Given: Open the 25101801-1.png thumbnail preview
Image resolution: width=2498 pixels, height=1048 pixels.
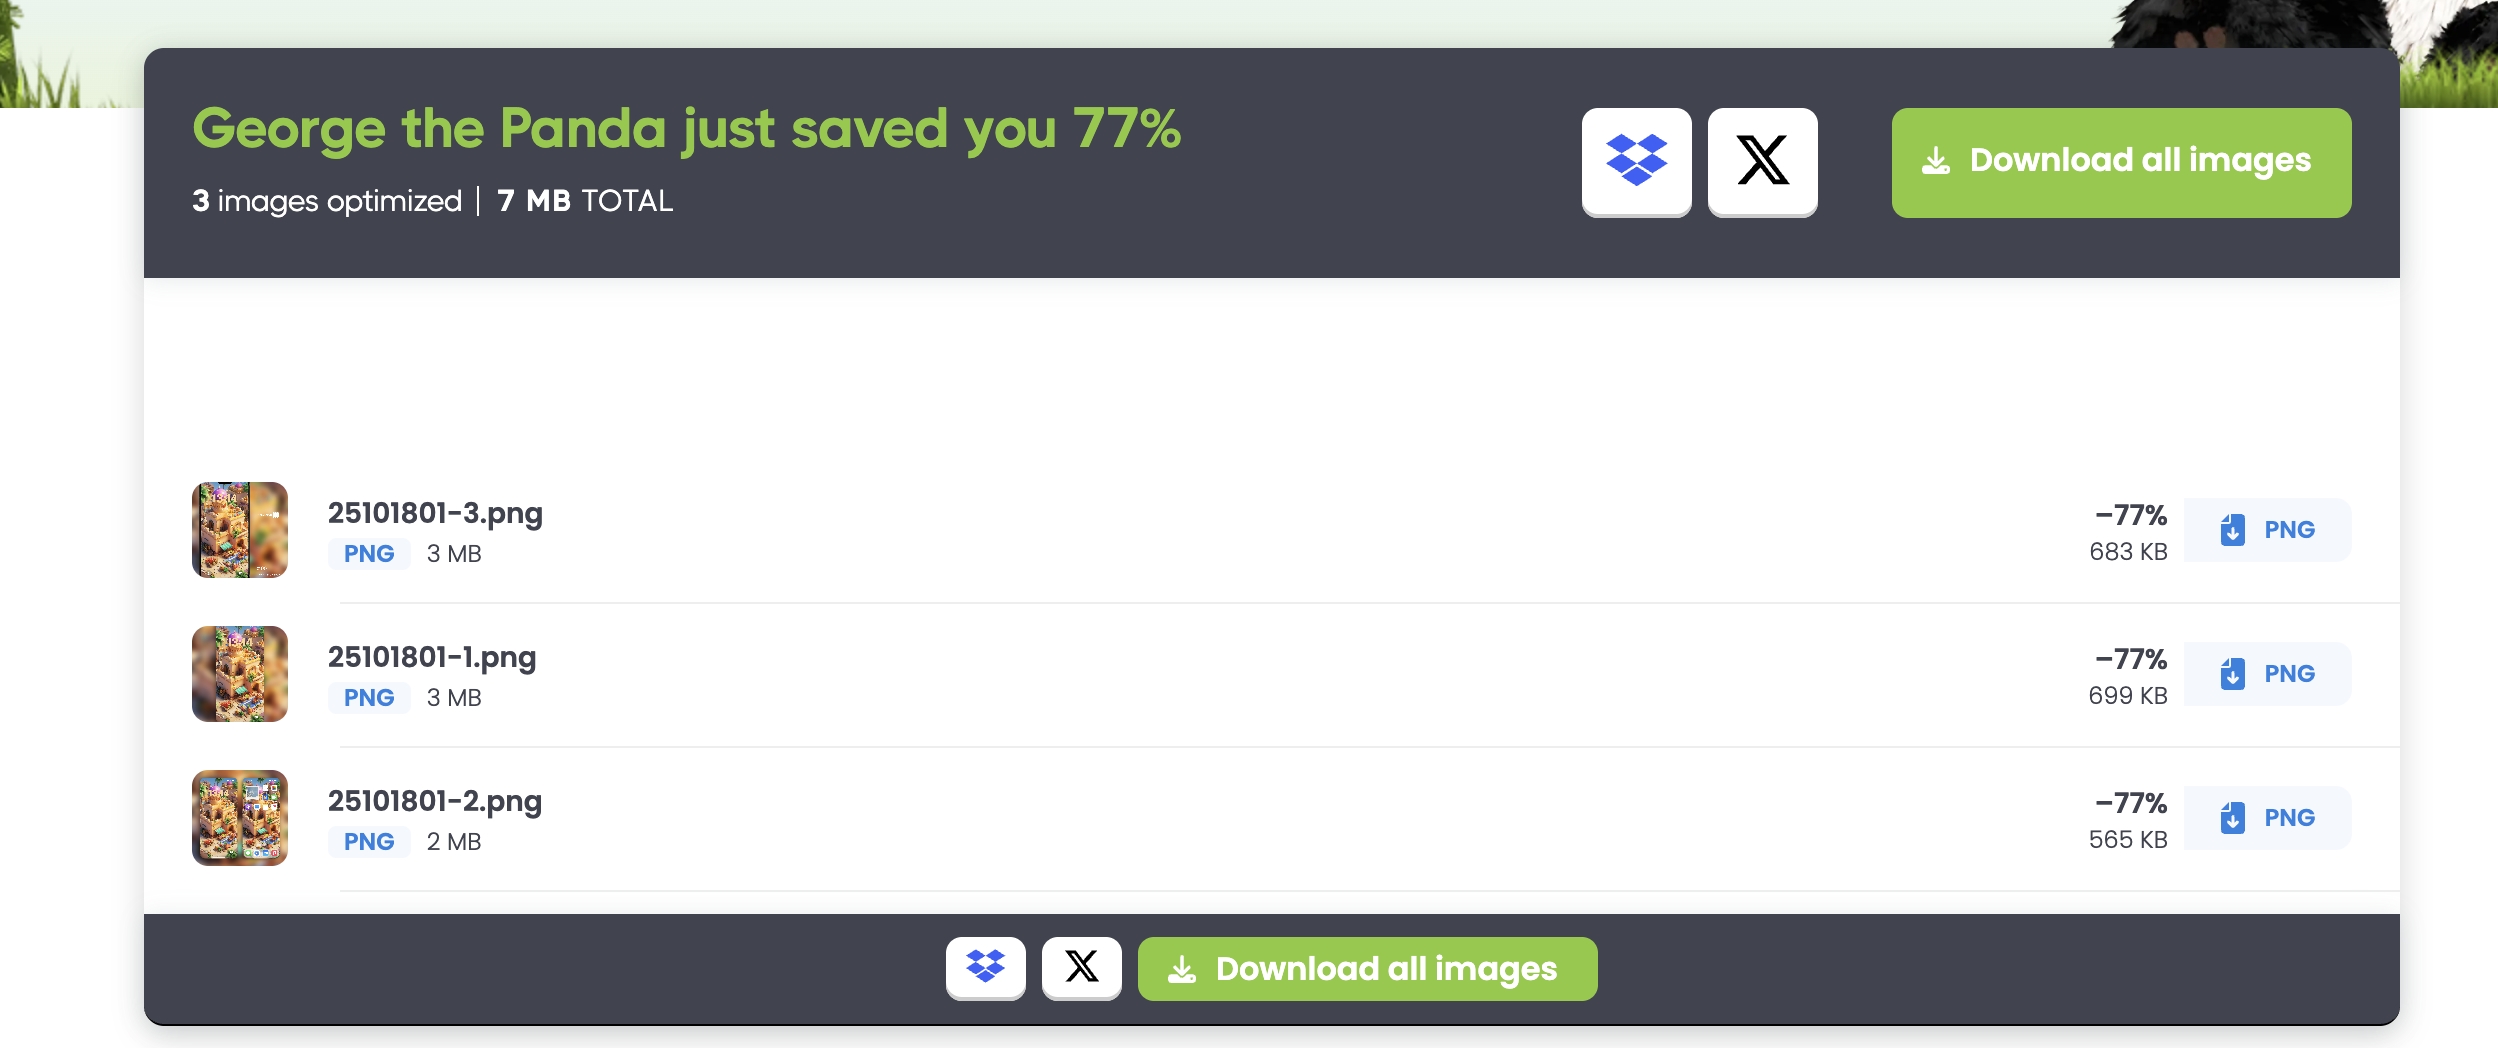Looking at the screenshot, I should 240,674.
